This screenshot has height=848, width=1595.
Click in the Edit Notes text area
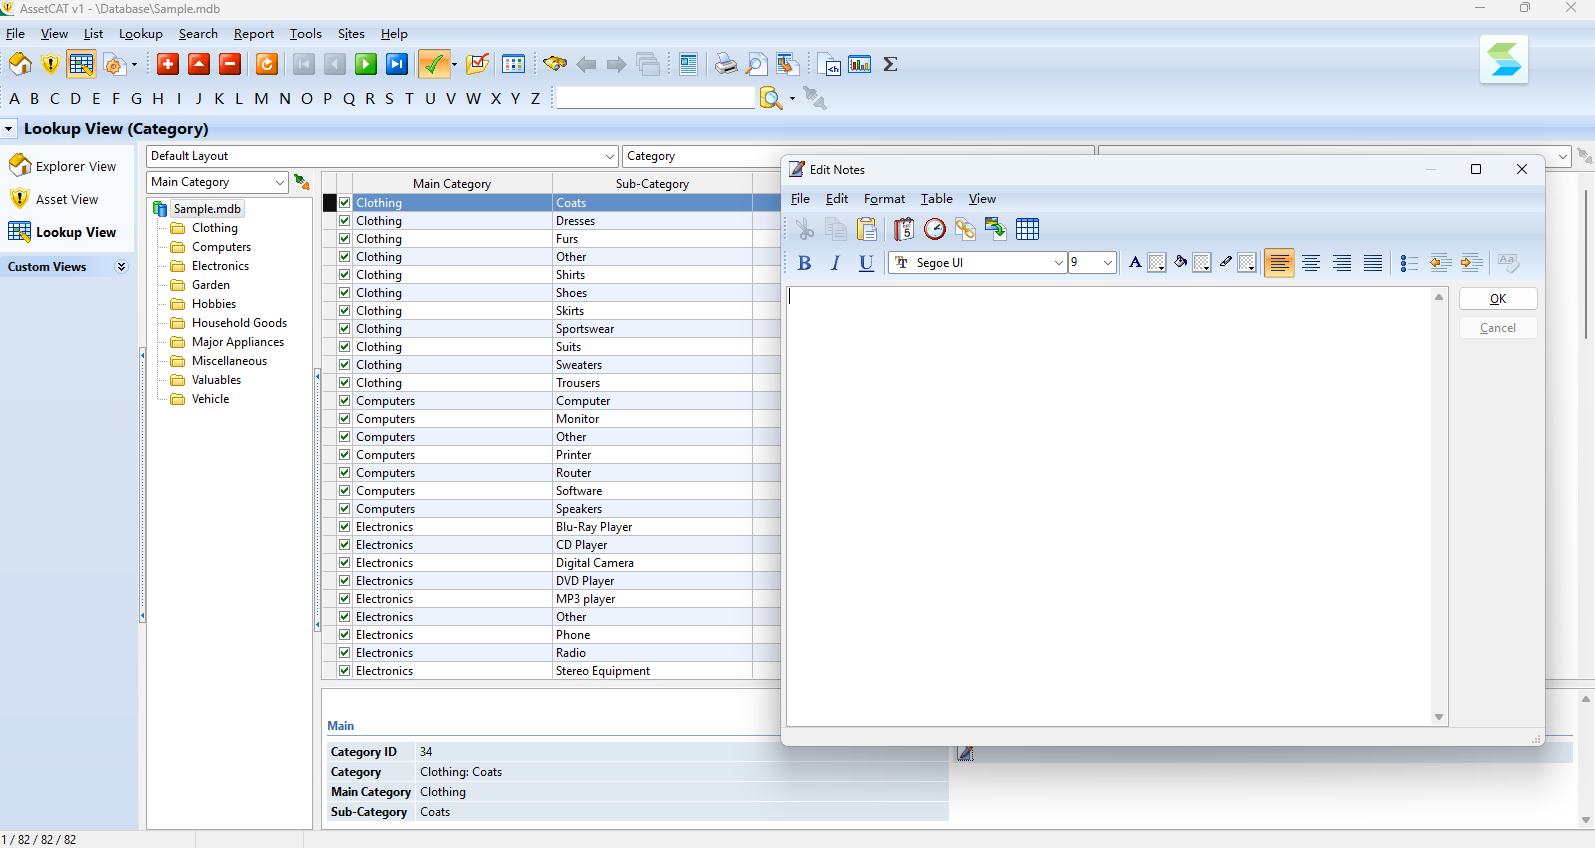[1110, 506]
